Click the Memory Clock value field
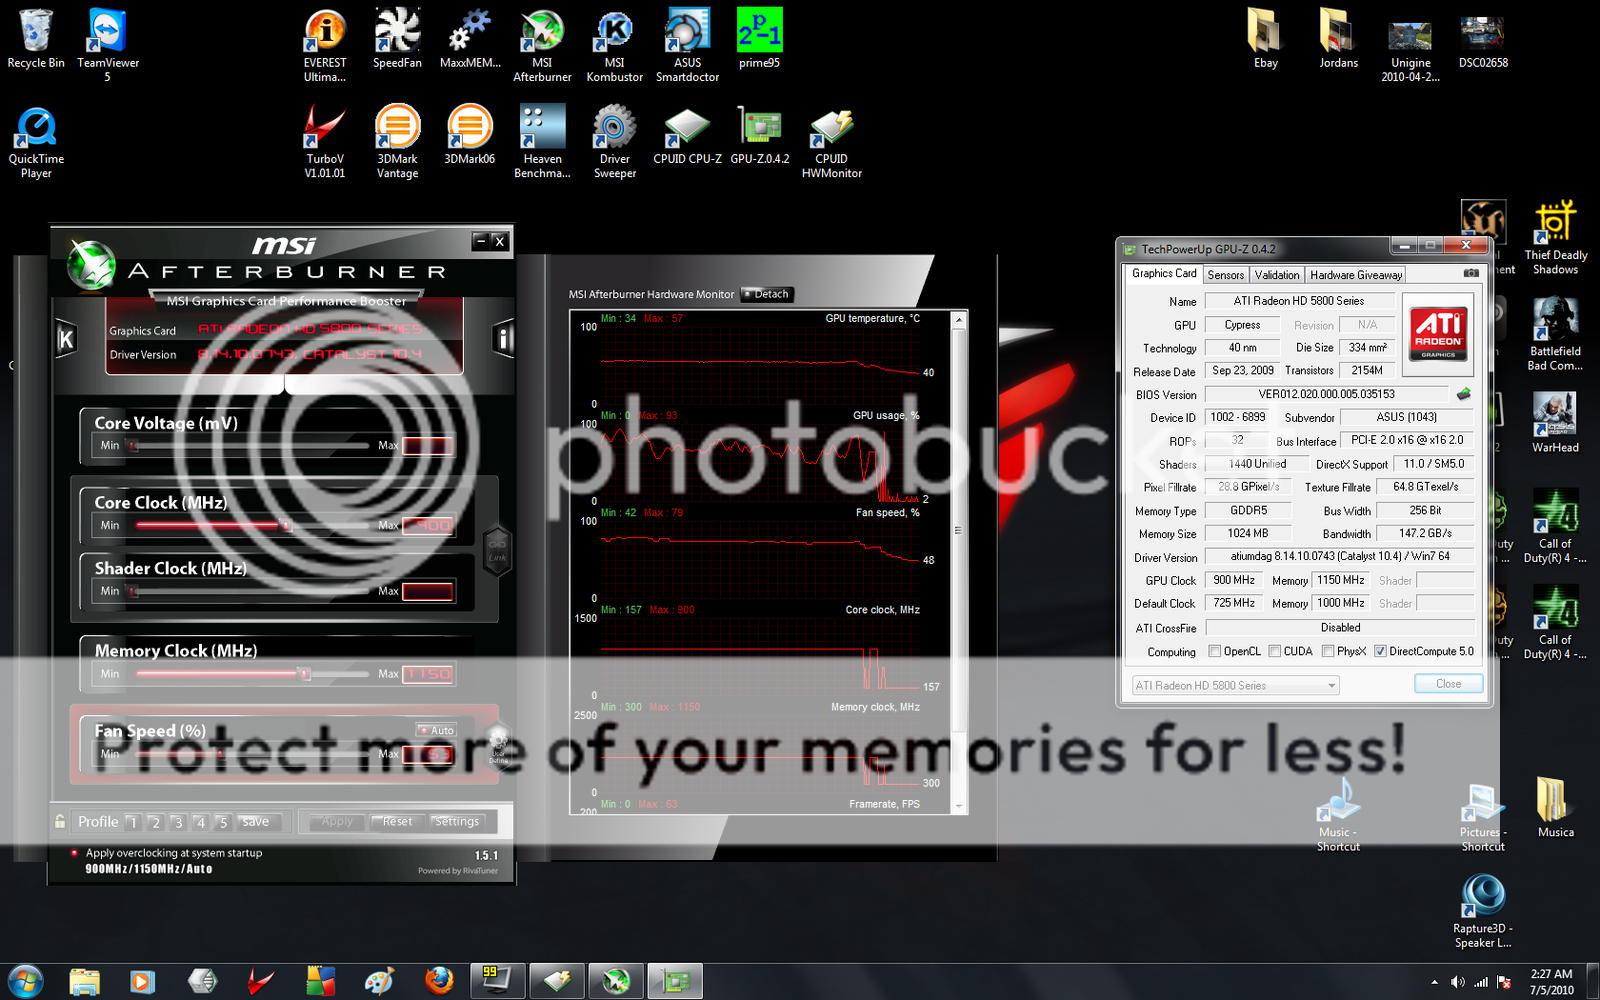1600x1000 pixels. [428, 674]
